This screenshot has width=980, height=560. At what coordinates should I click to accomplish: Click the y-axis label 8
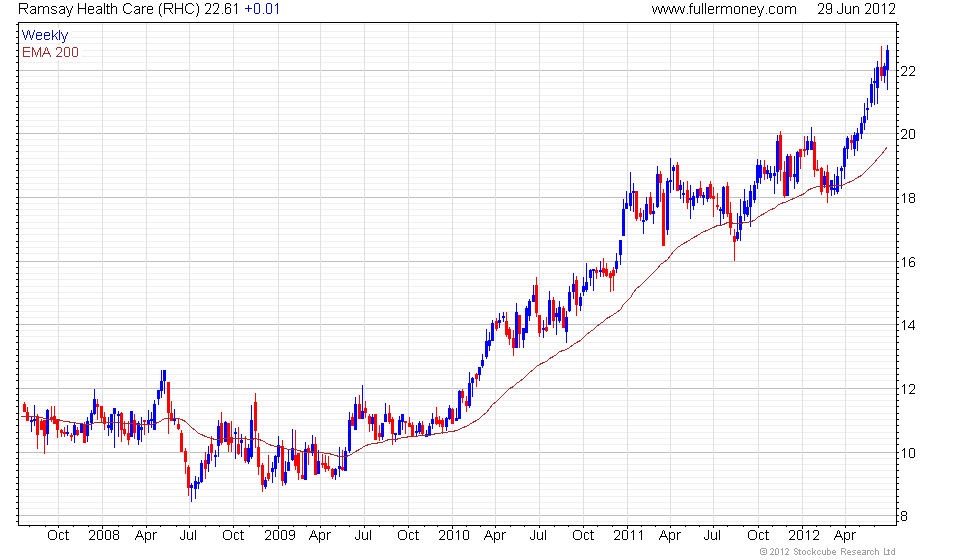click(904, 516)
